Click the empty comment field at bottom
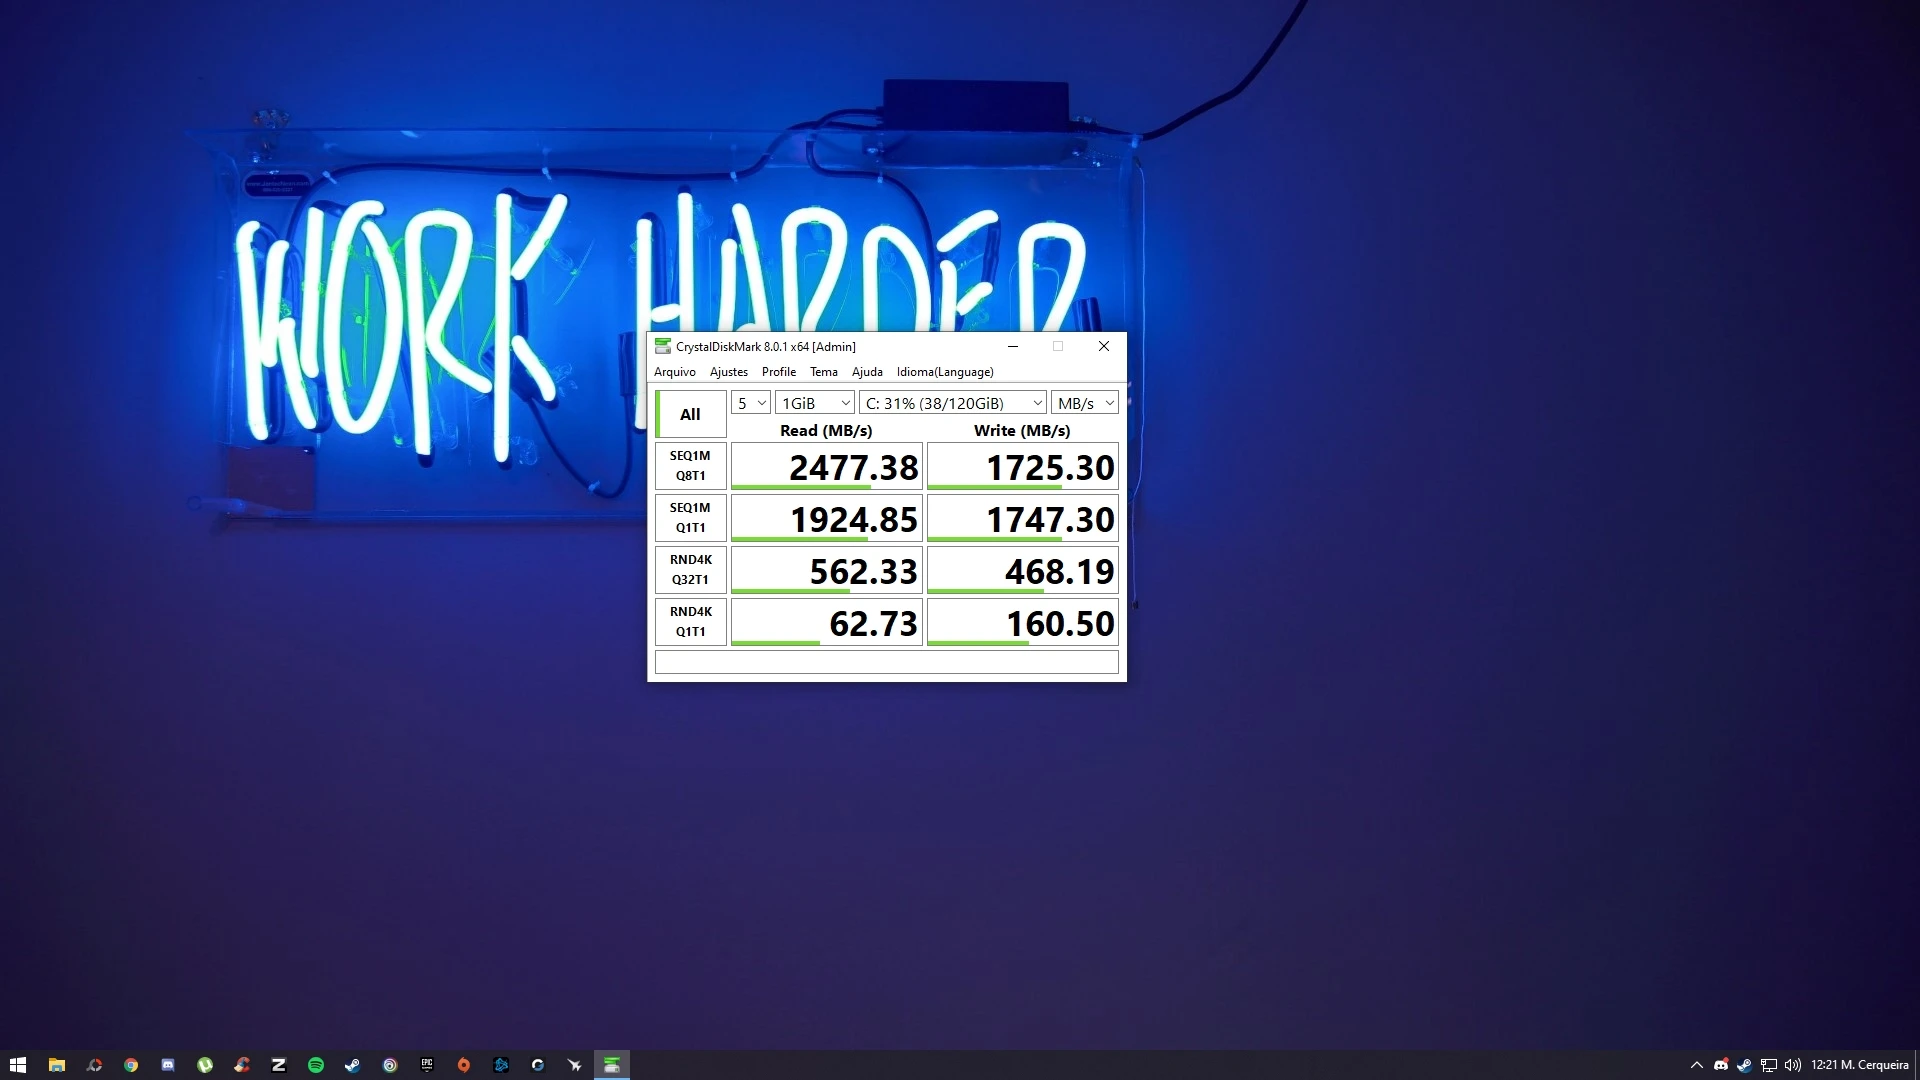The height and width of the screenshot is (1080, 1920). (886, 662)
